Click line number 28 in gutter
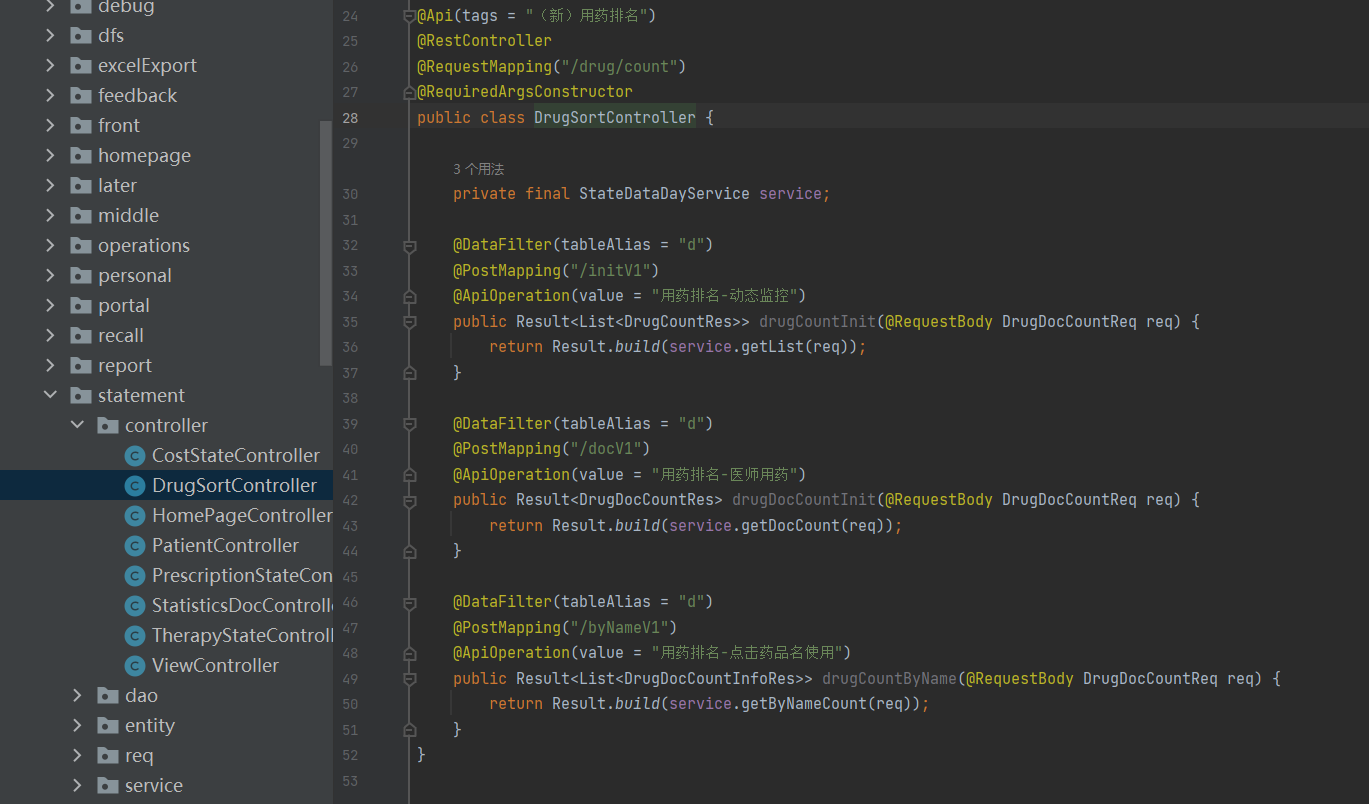Image resolution: width=1369 pixels, height=804 pixels. click(x=349, y=118)
